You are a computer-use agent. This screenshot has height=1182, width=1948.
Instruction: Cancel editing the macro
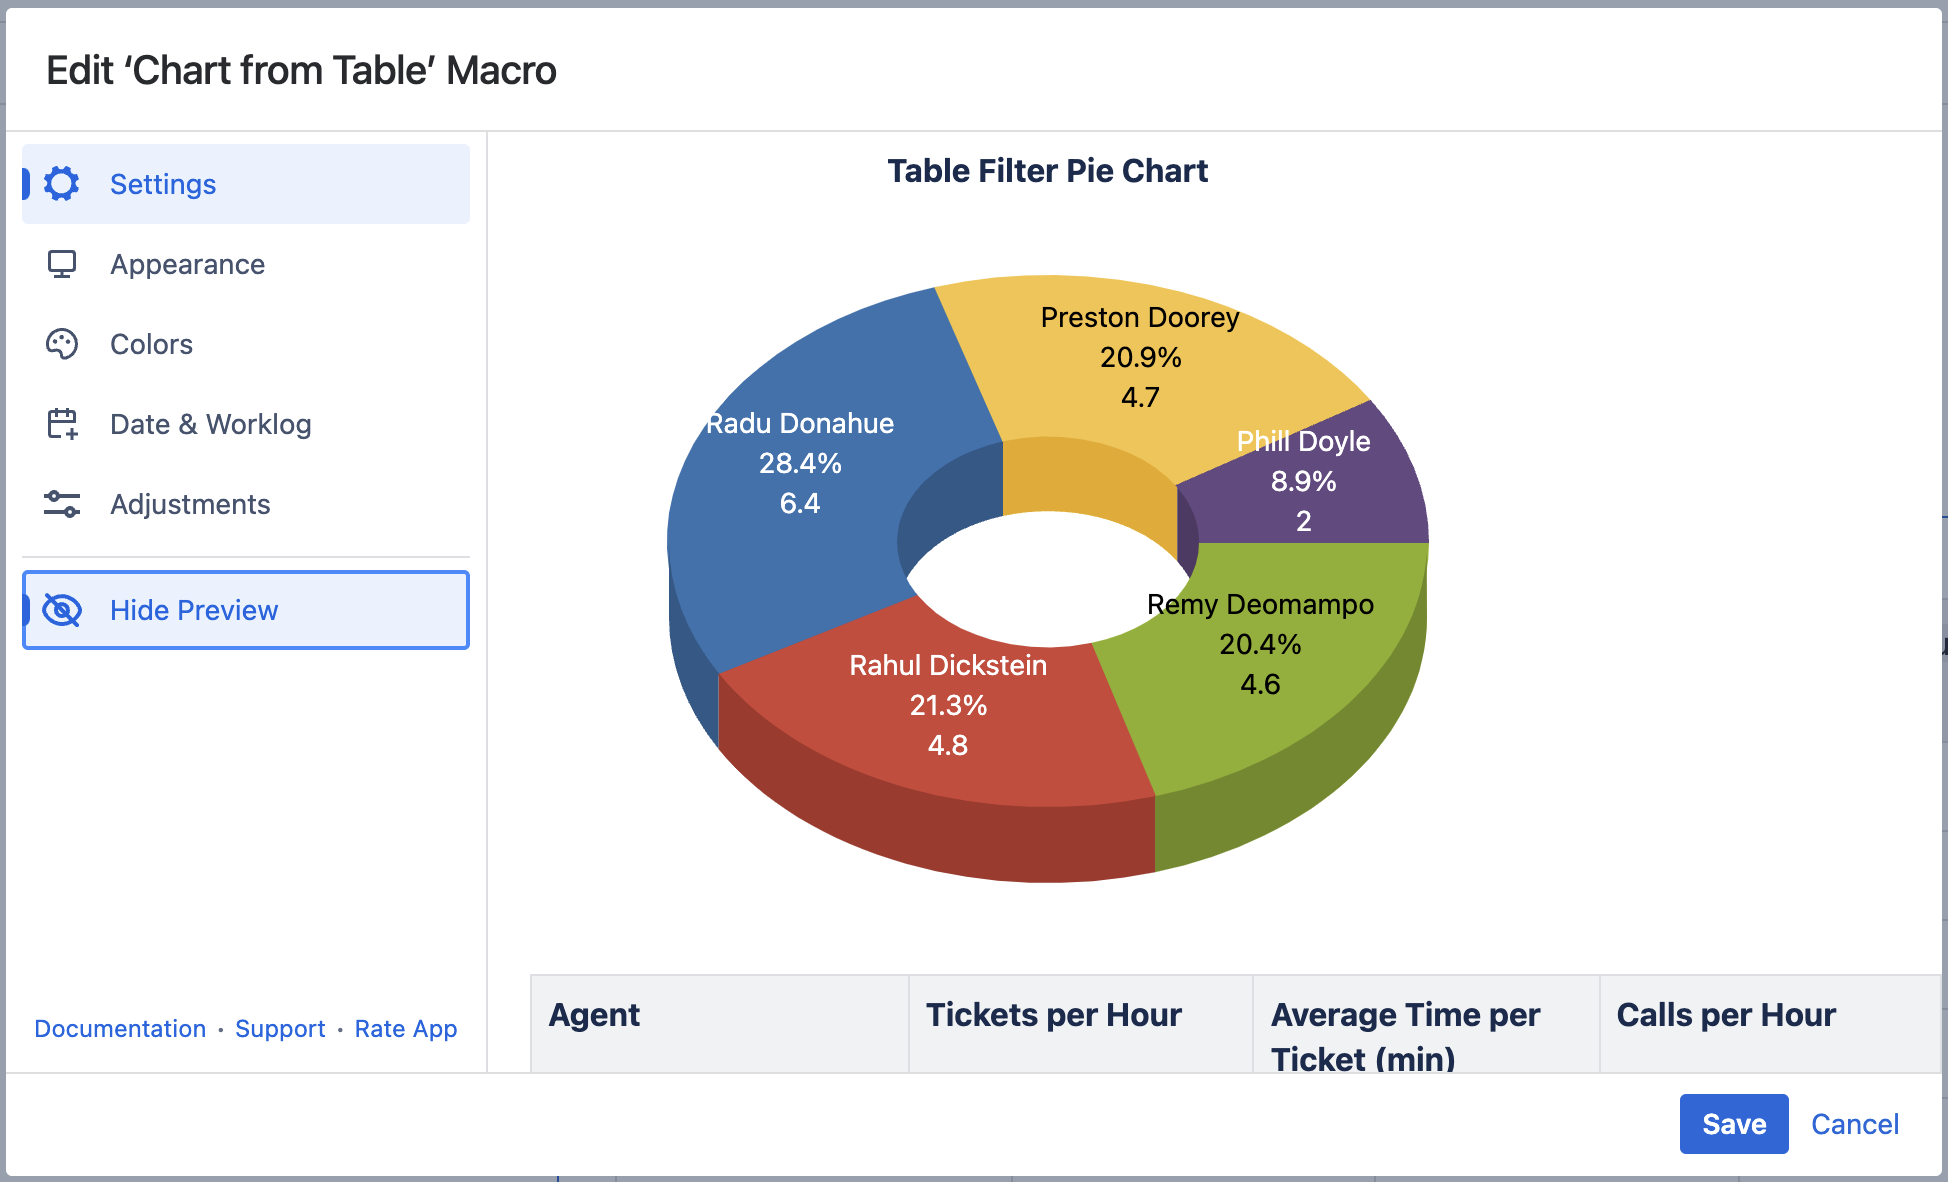(1854, 1124)
